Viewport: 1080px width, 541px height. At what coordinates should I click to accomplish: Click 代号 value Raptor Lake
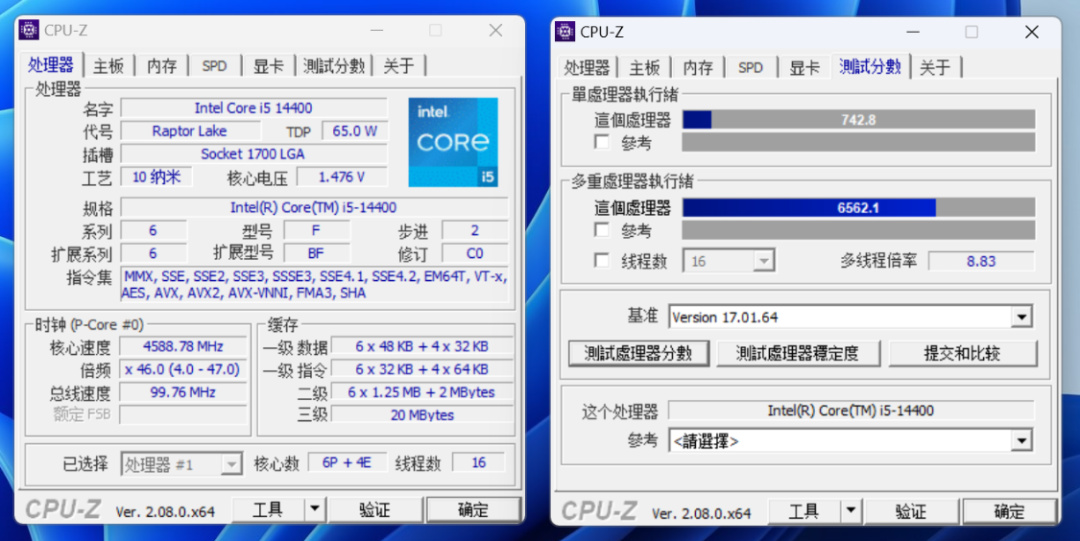pos(189,131)
